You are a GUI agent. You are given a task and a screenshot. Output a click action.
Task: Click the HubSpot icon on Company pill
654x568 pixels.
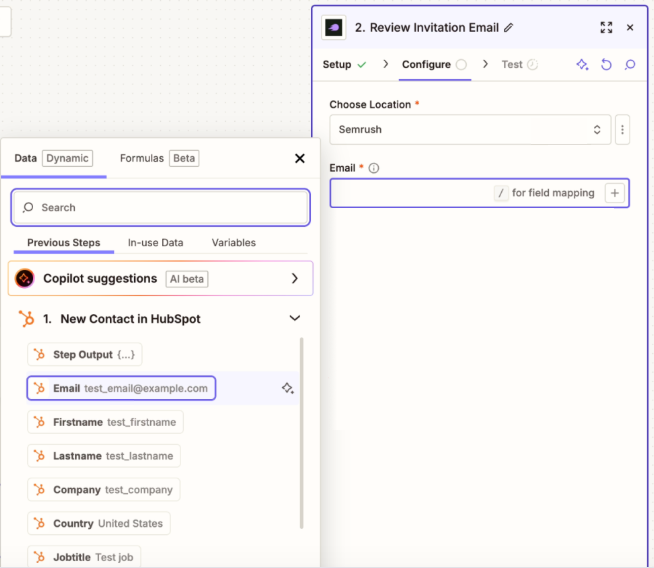(39, 490)
